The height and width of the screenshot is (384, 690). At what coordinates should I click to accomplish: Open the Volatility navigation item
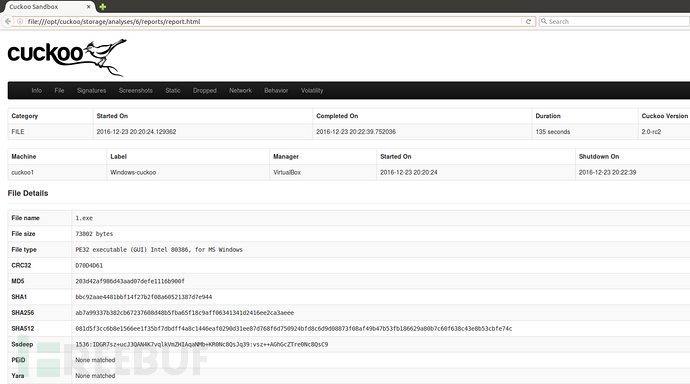[x=312, y=90]
